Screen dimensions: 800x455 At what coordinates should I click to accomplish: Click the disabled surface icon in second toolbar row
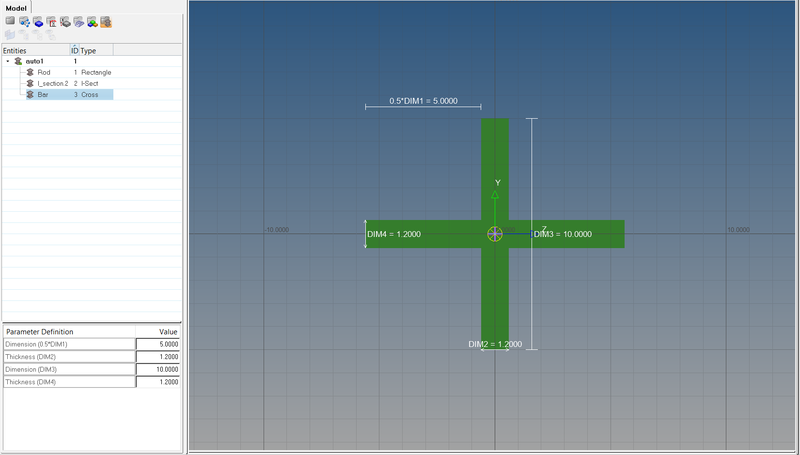tap(10, 35)
